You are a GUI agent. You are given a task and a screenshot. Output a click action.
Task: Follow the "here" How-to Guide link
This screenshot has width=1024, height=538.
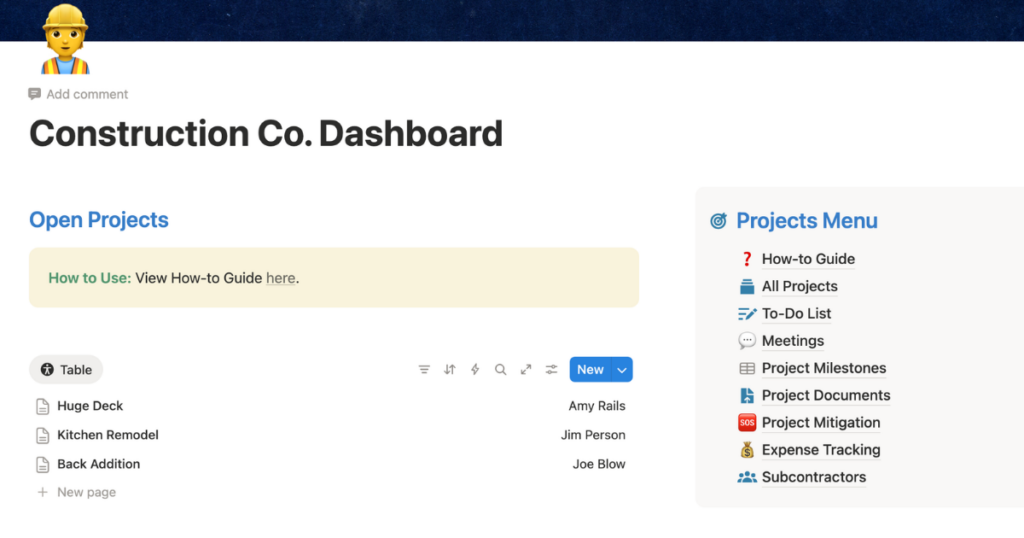click(x=280, y=278)
